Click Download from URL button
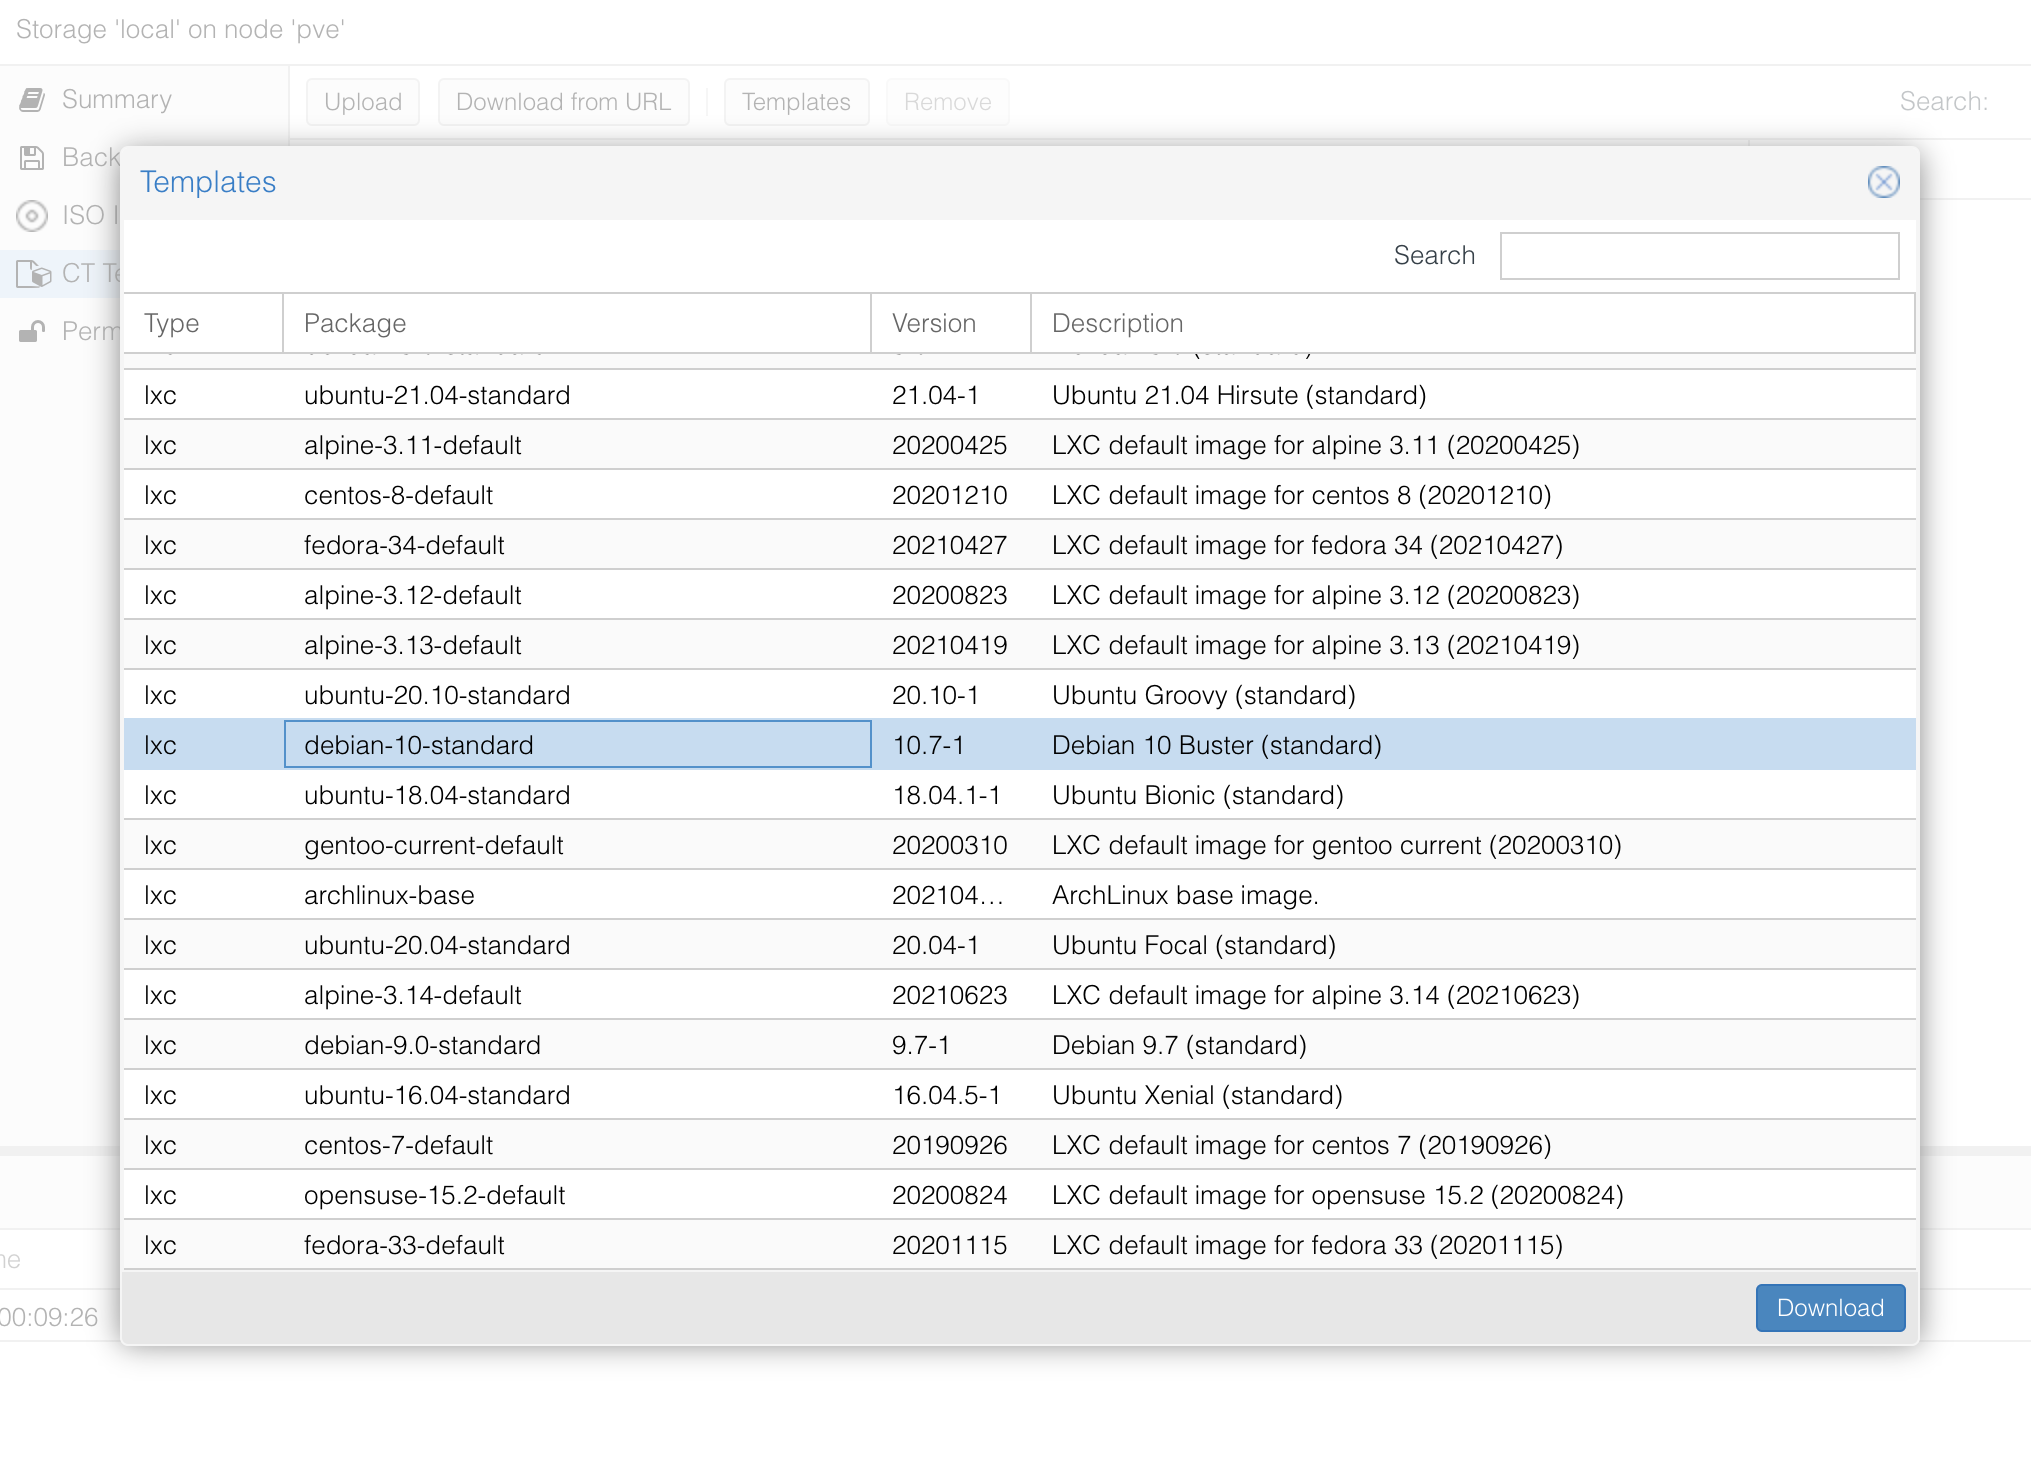 click(x=563, y=102)
